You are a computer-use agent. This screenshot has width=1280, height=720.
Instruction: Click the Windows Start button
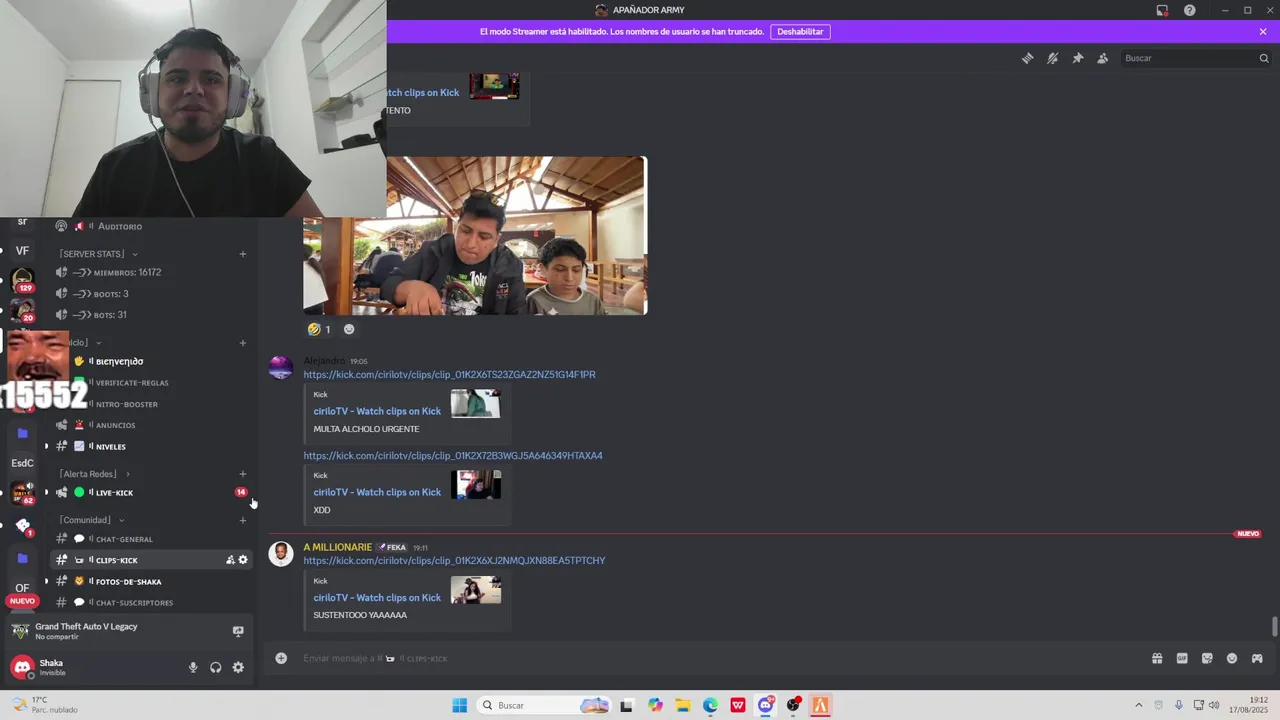point(459,705)
